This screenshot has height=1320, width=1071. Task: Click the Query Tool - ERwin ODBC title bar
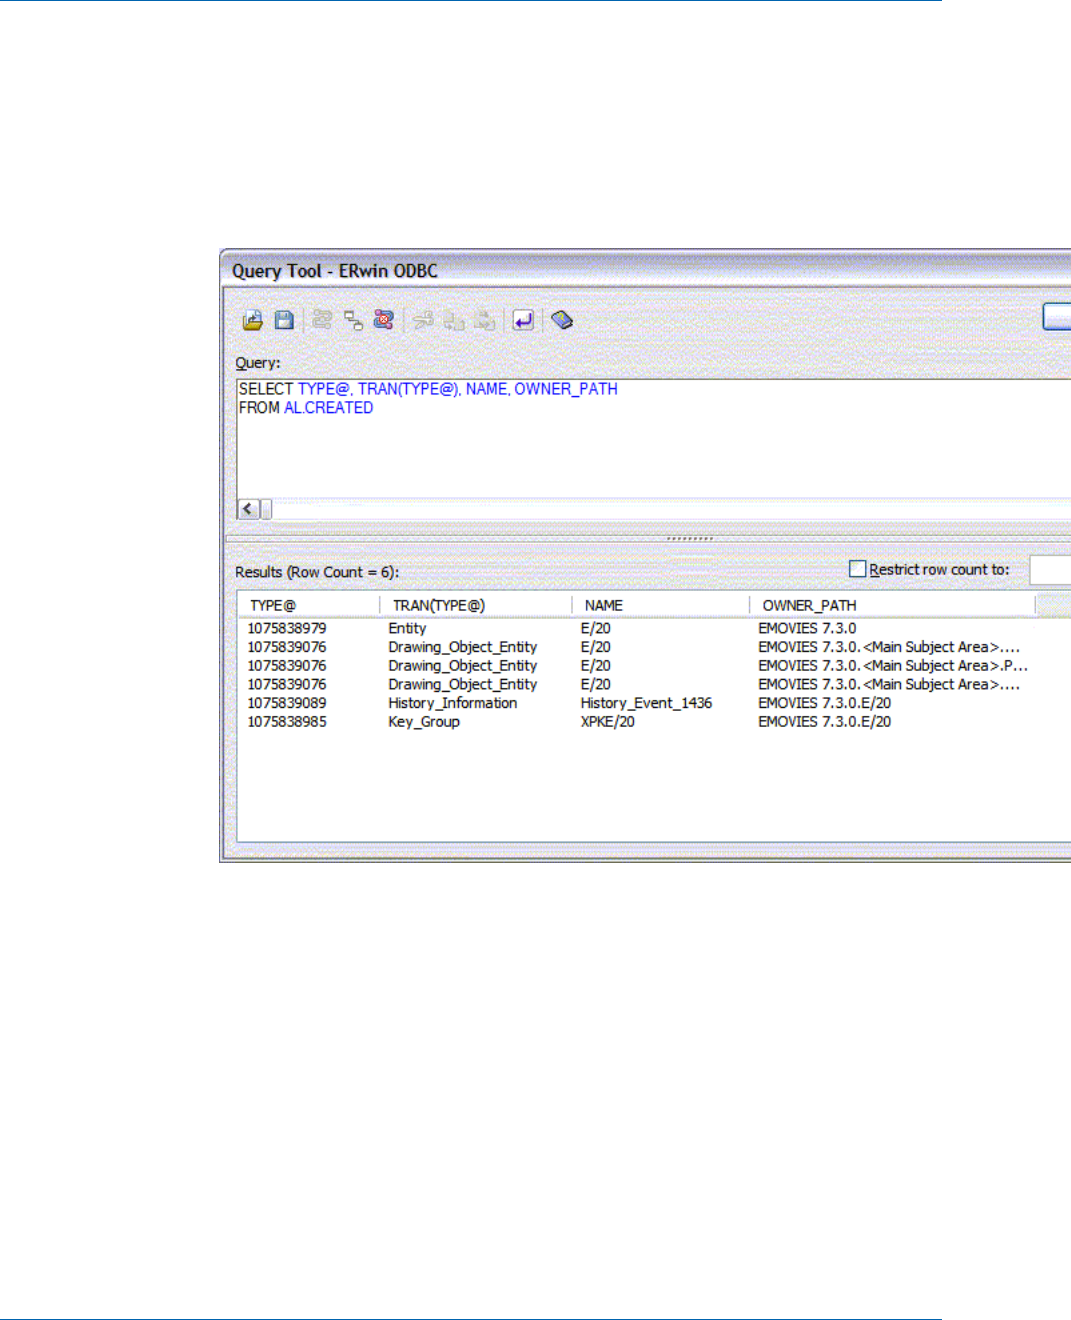646,270
